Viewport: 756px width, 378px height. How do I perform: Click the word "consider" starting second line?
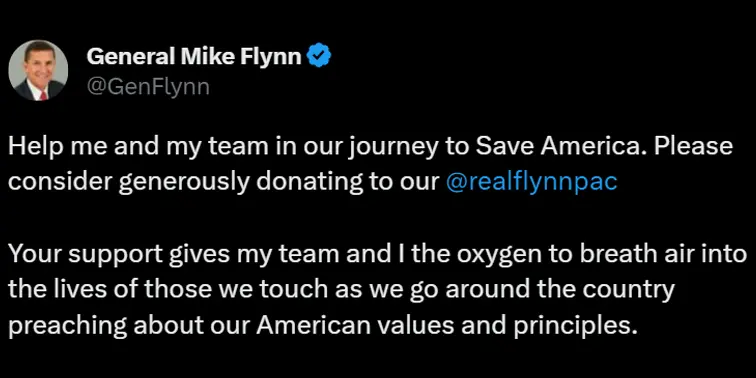pos(60,182)
